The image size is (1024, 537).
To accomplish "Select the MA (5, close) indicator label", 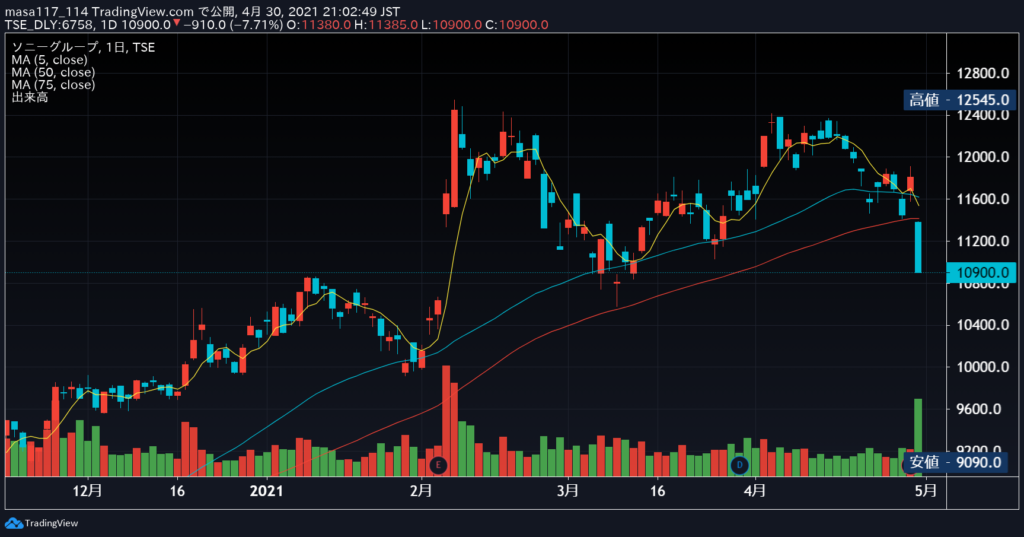I will [49, 59].
